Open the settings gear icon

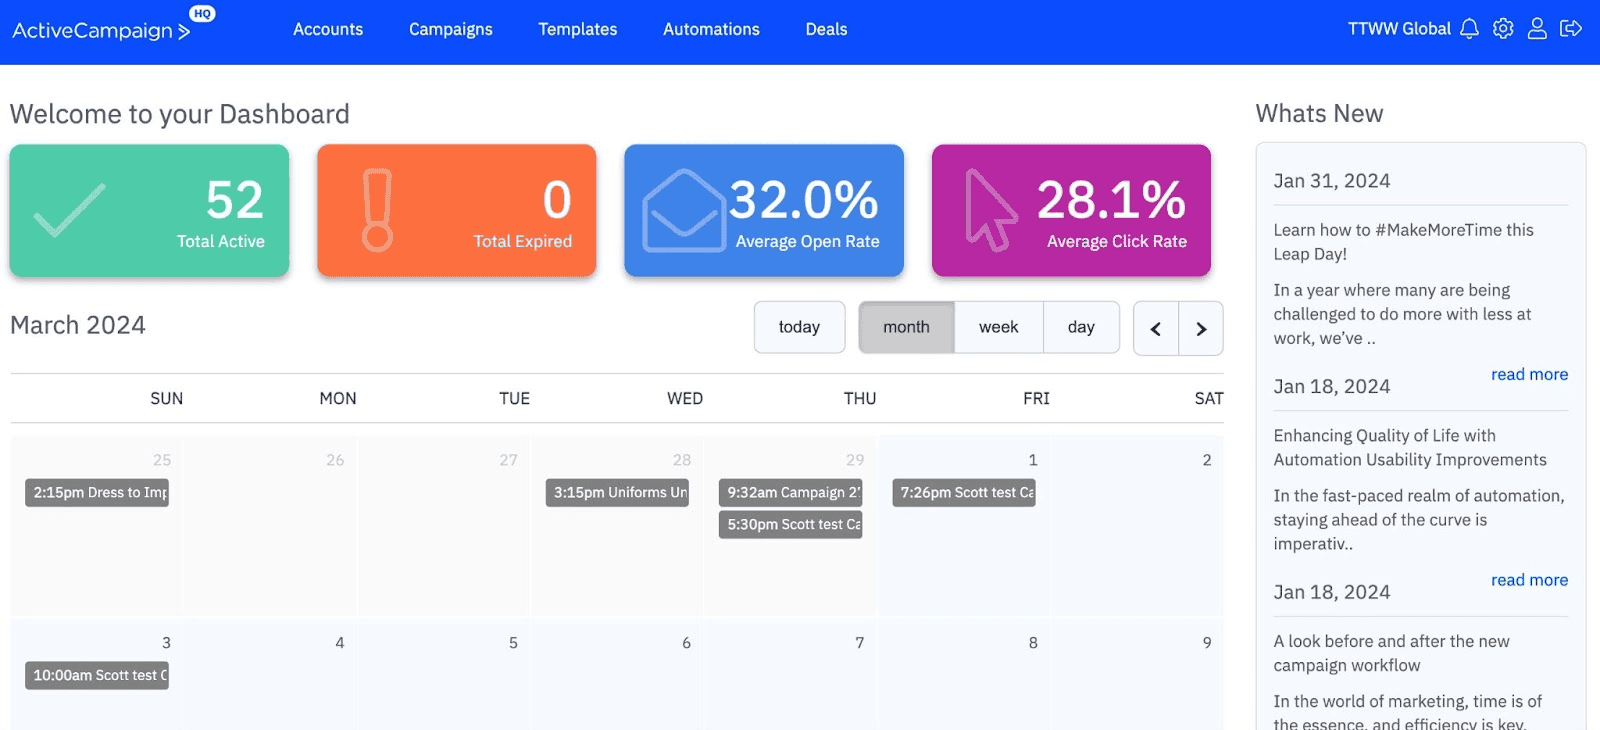pos(1503,29)
